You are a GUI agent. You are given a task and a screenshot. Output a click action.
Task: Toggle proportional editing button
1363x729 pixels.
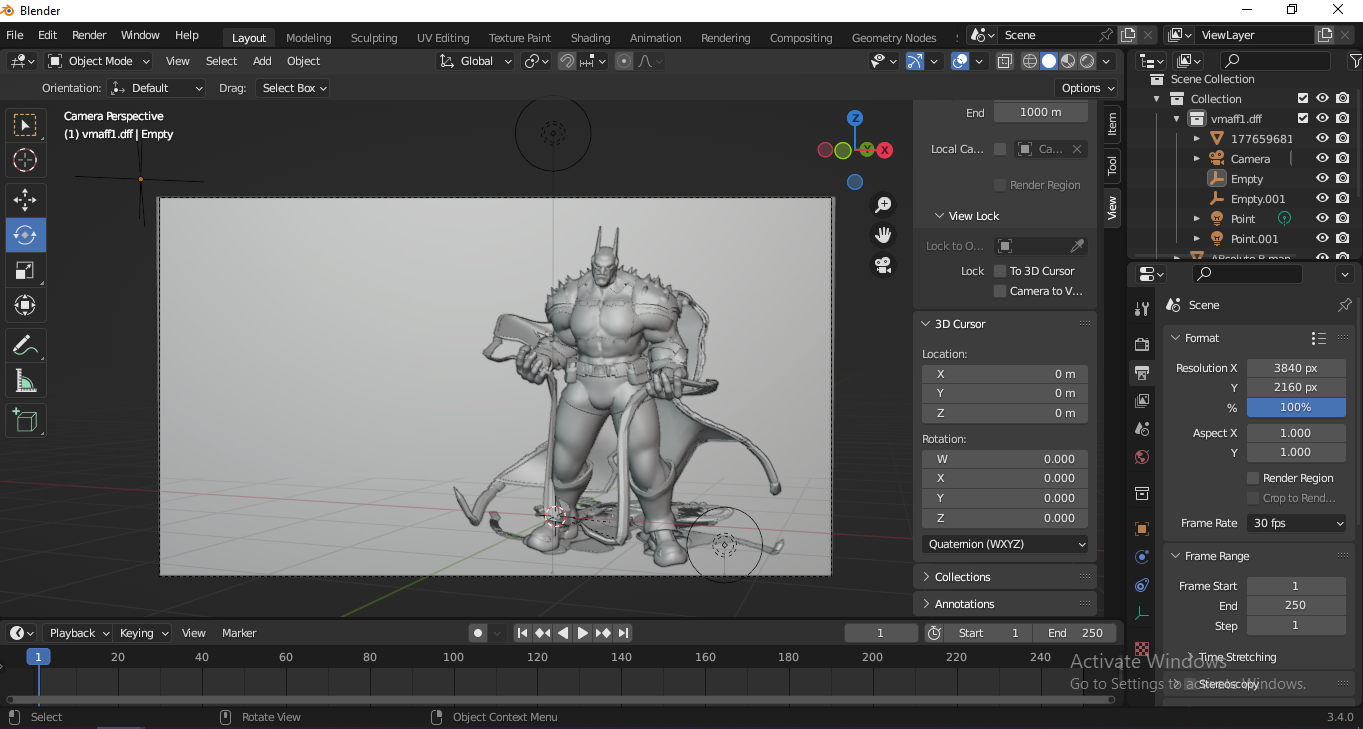[x=624, y=61]
